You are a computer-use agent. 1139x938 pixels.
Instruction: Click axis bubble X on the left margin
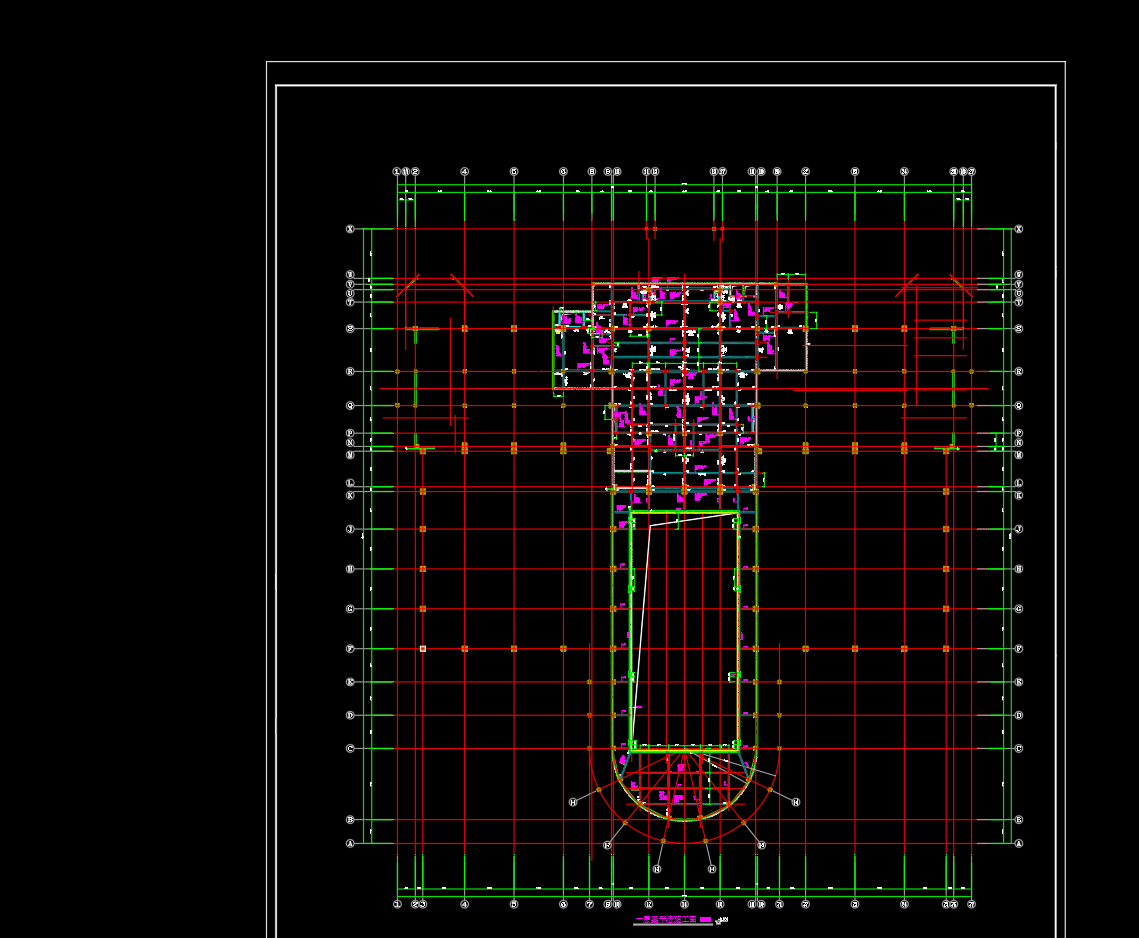[x=350, y=229]
